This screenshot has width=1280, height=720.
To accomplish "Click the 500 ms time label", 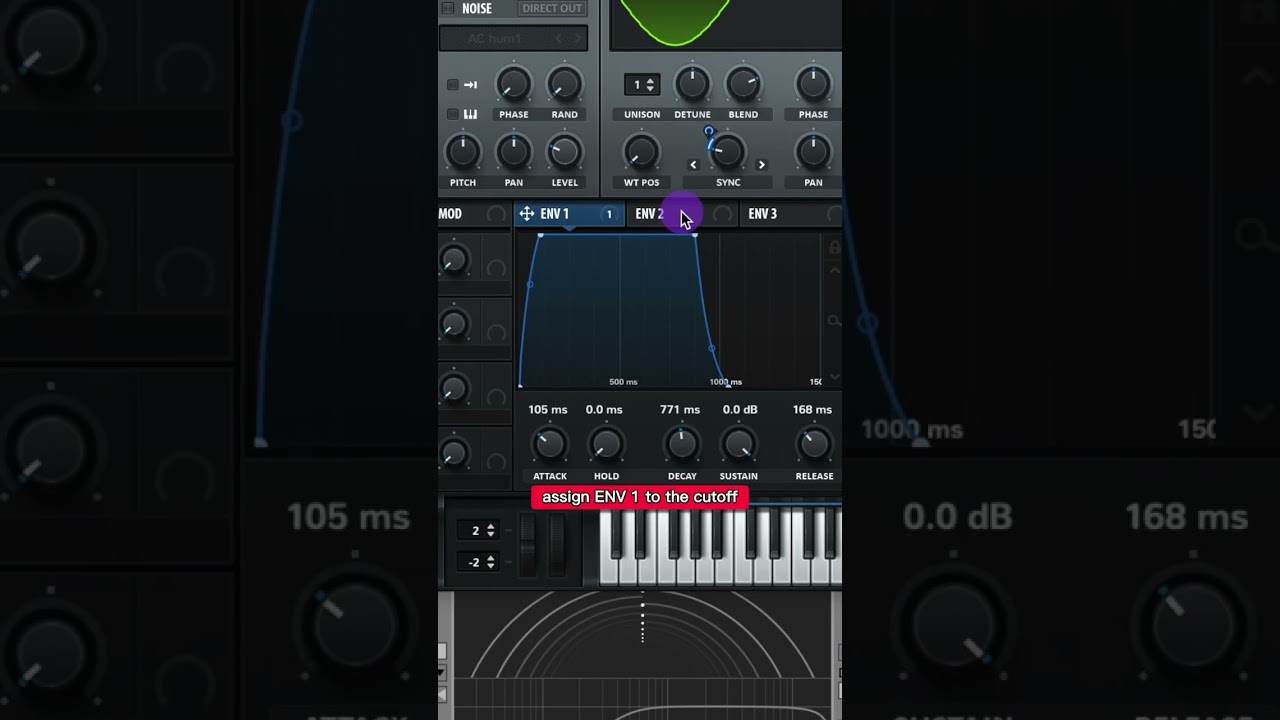I will (x=623, y=382).
